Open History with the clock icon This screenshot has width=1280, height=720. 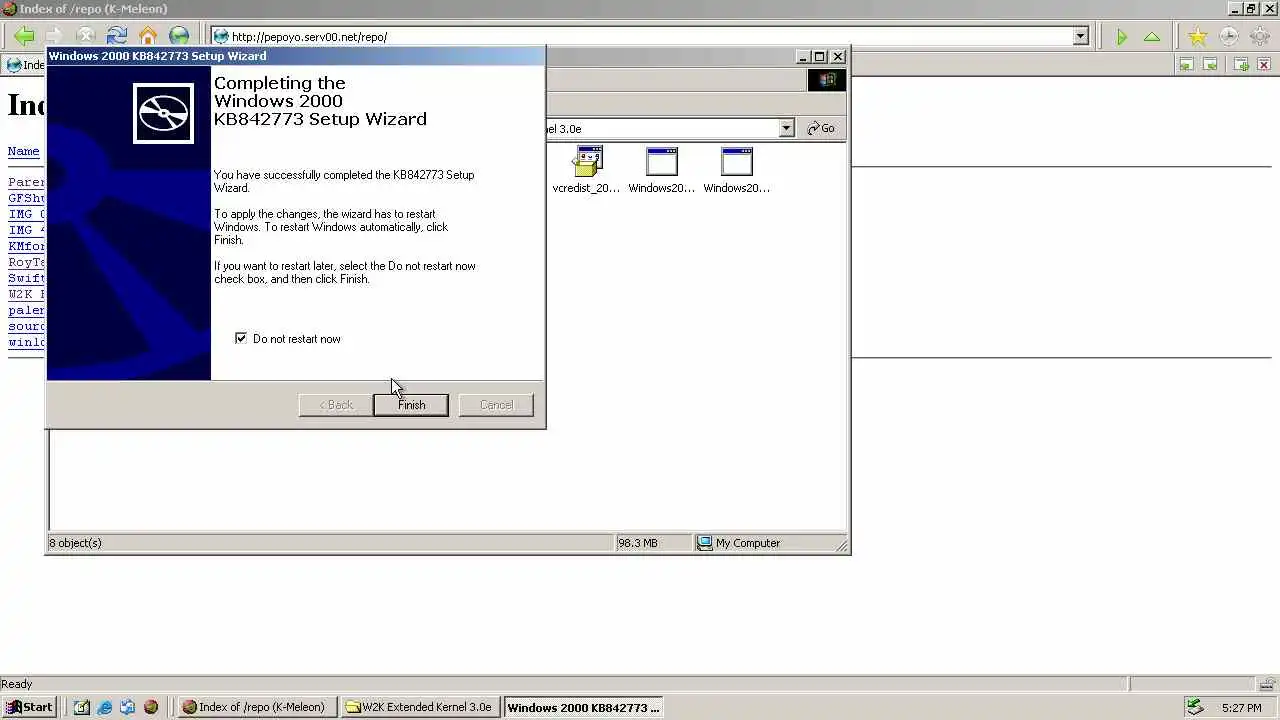pyautogui.click(x=1228, y=37)
